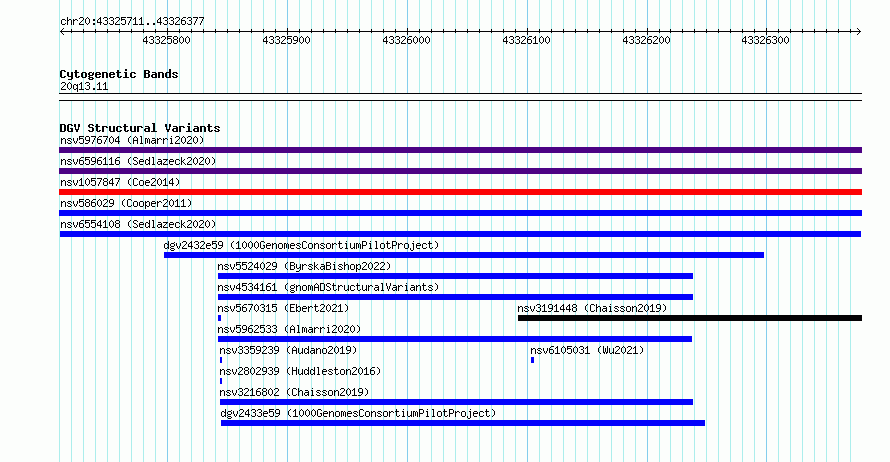Viewport: 890px width, 462px height.
Task: Click the 43326000 ruler position
Action: point(406,40)
